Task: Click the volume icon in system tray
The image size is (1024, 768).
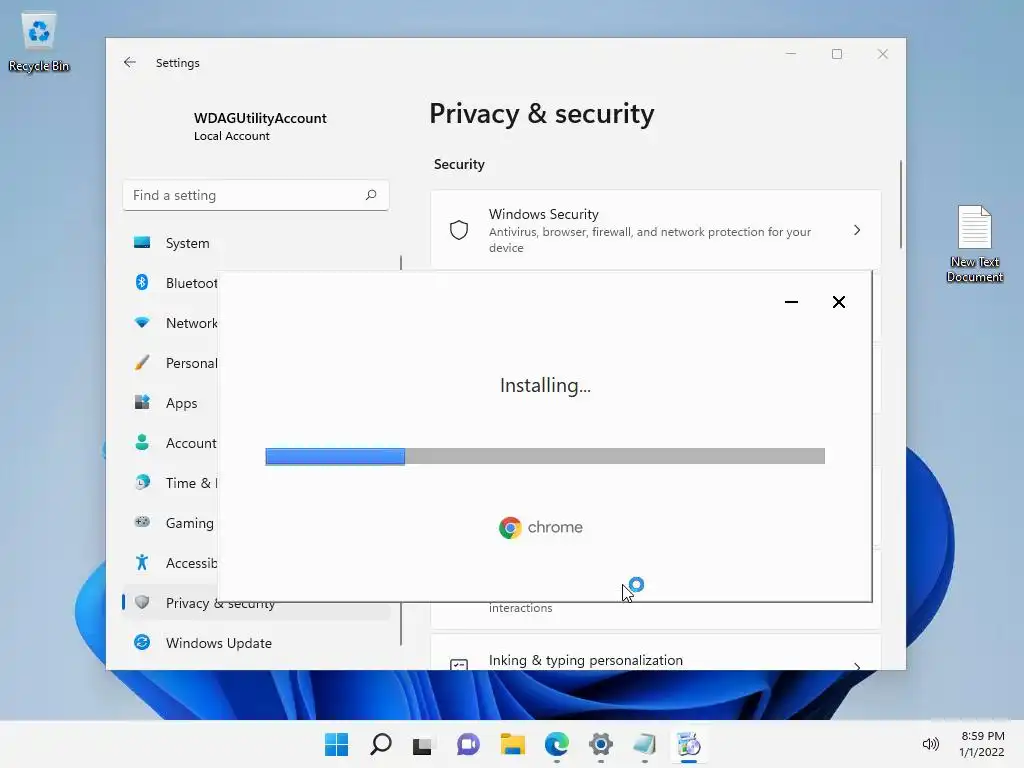Action: pos(931,744)
